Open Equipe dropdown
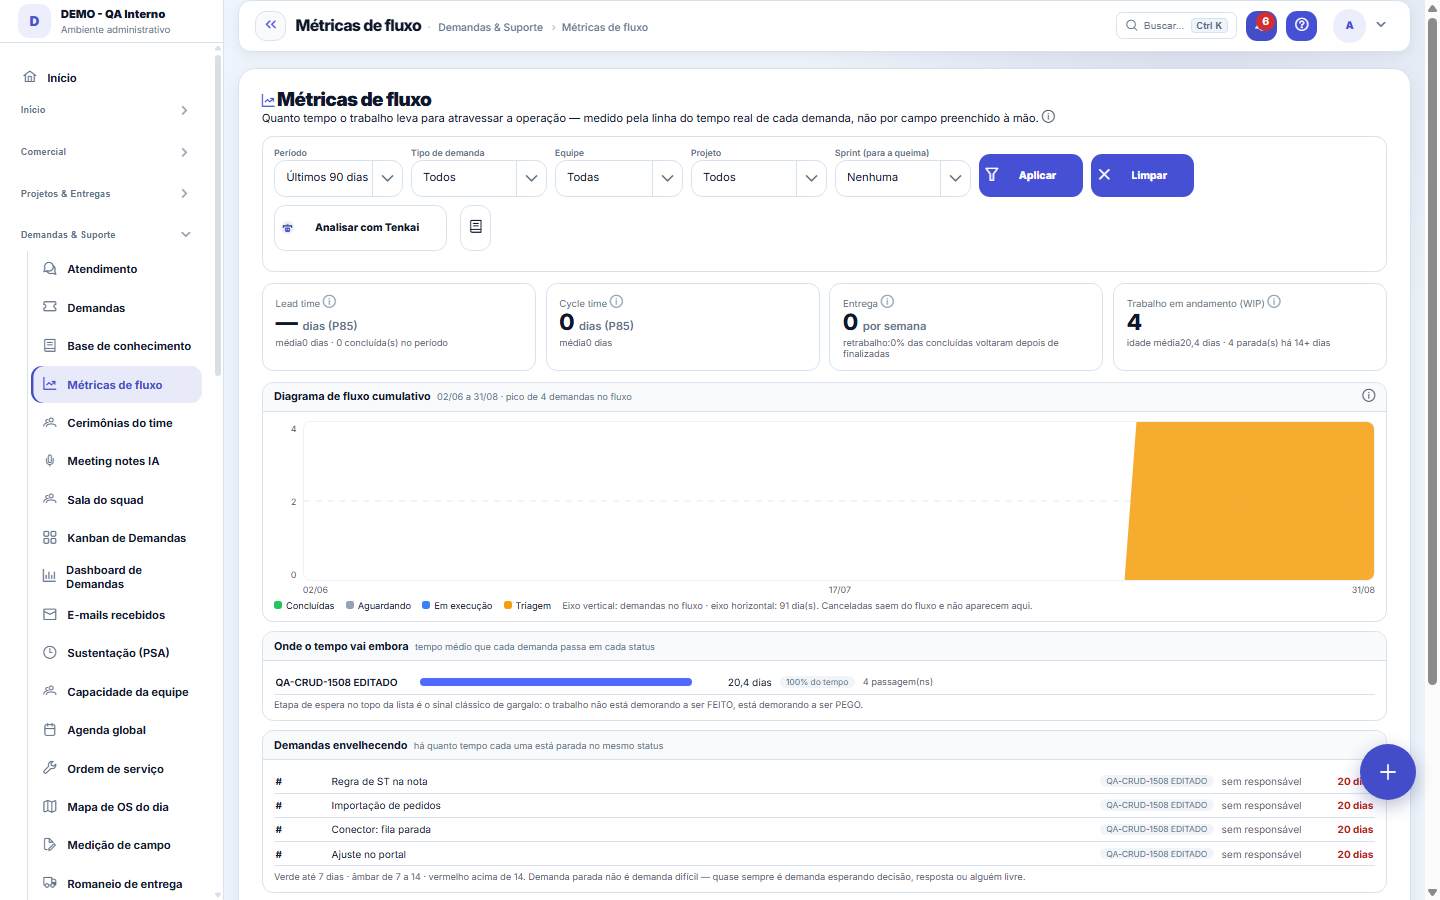Viewport: 1440px width, 900px height. (x=618, y=178)
